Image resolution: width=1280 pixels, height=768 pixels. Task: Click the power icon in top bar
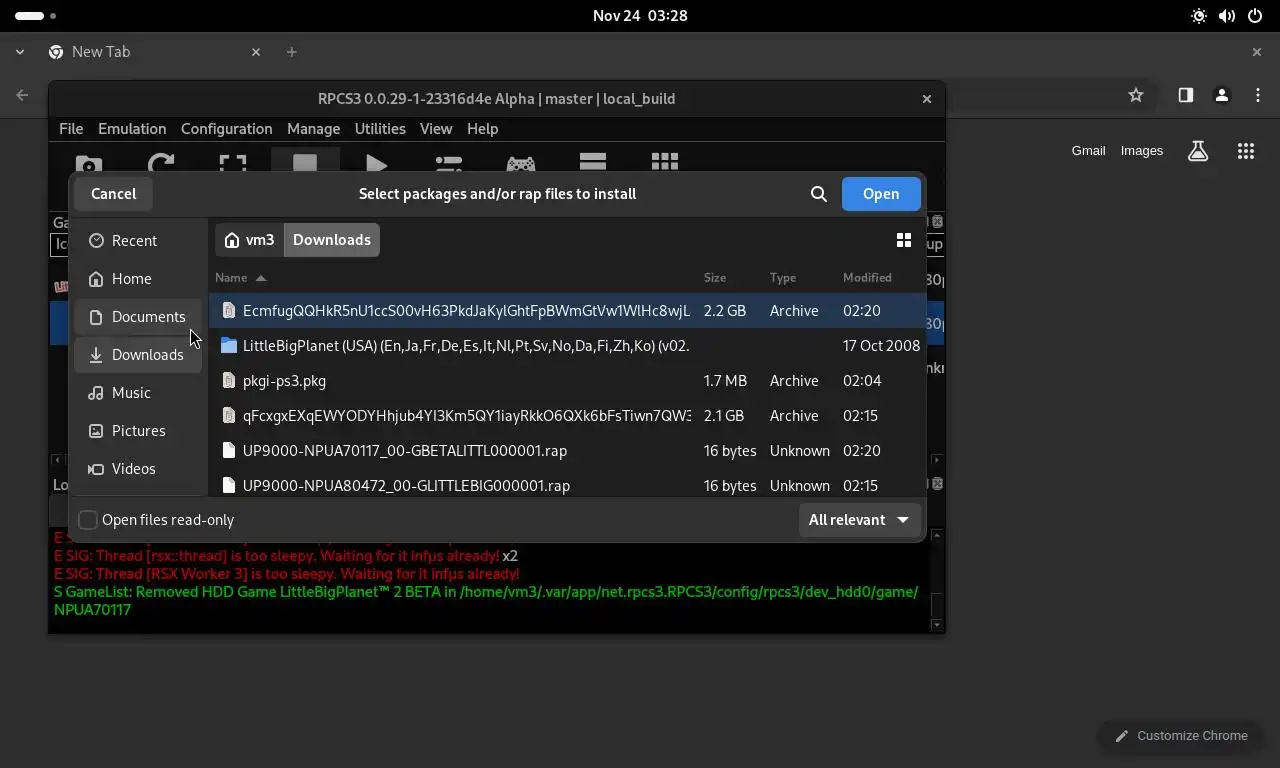[1255, 16]
